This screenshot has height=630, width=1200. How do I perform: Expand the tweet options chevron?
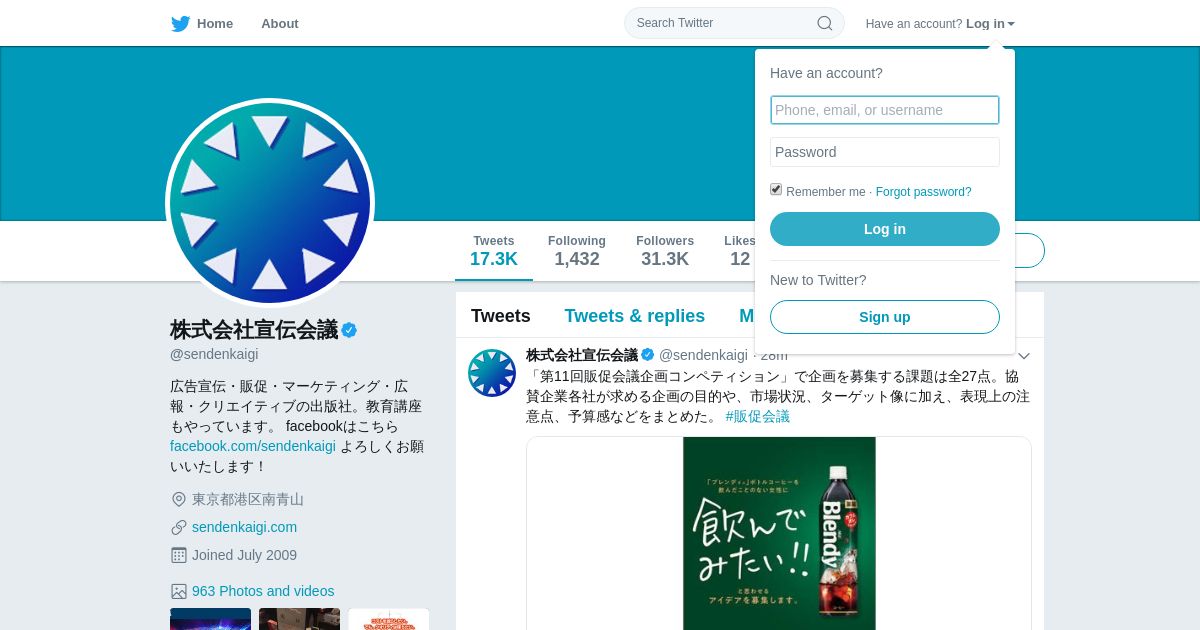pos(1024,356)
